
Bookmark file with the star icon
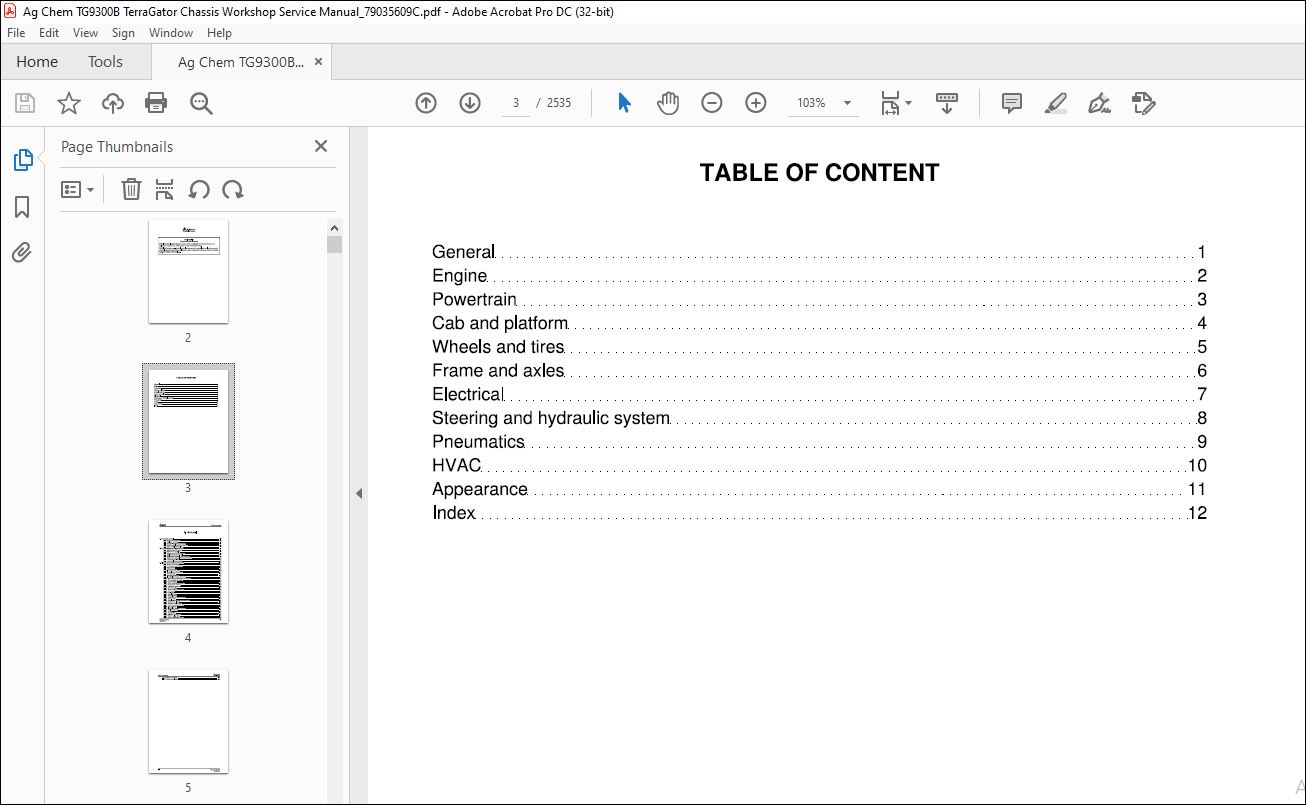[68, 103]
